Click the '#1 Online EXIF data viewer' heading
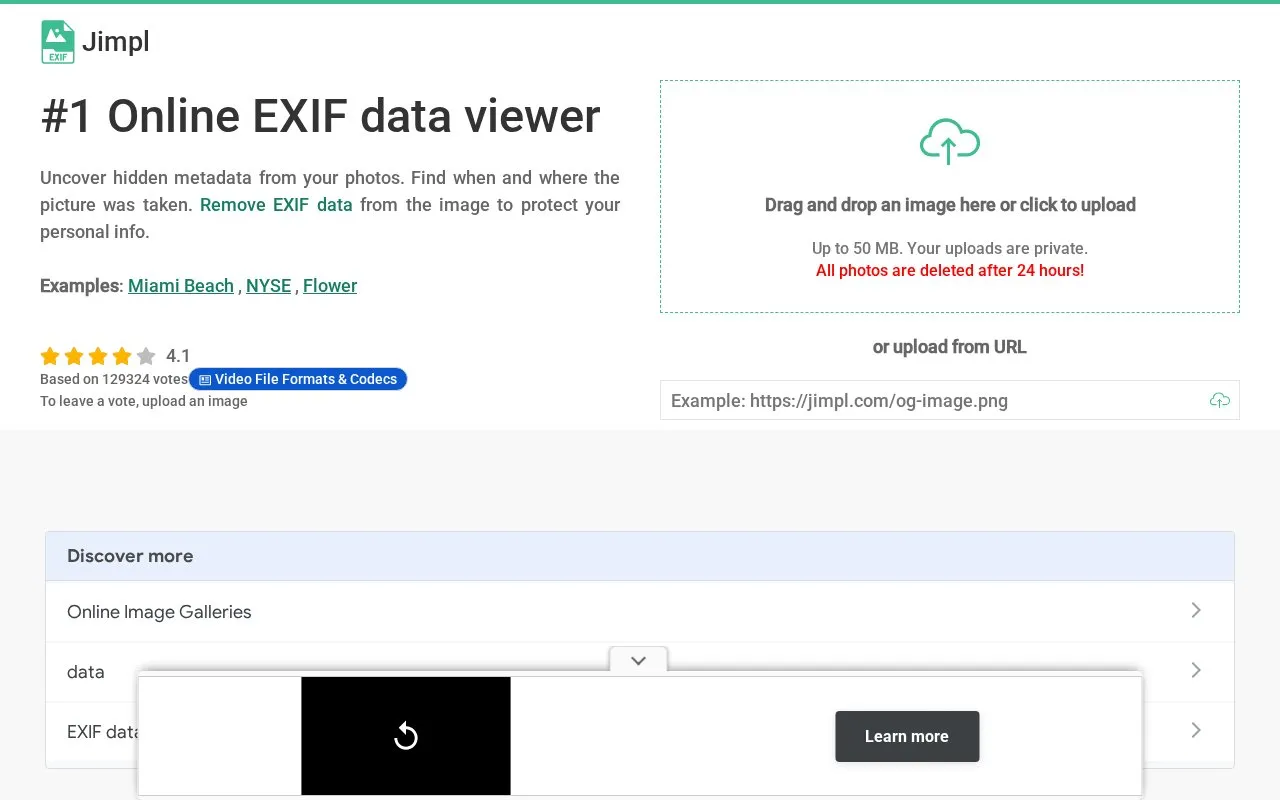1280x800 pixels. [320, 116]
